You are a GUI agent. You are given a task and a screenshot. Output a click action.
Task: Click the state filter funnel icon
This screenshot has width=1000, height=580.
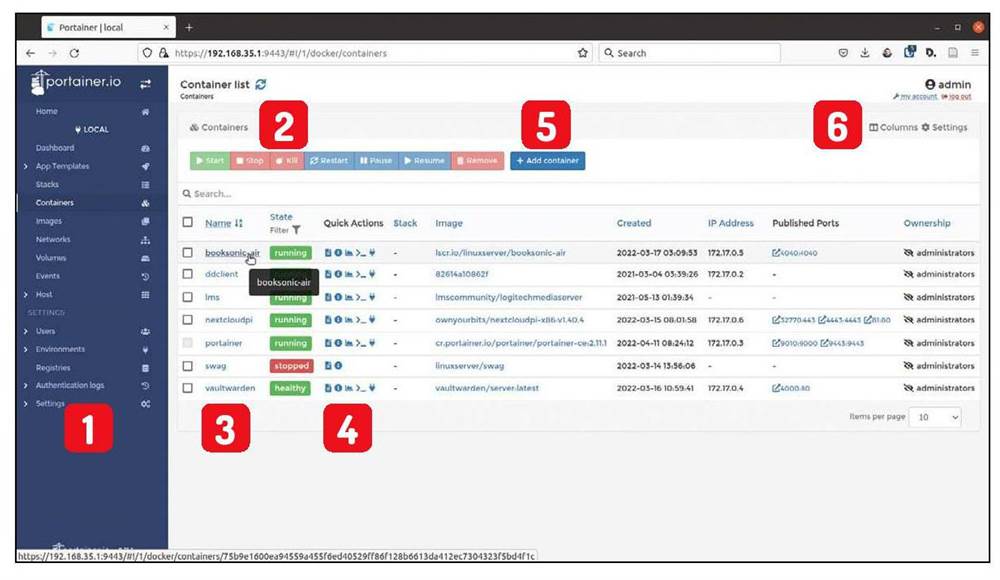296,230
